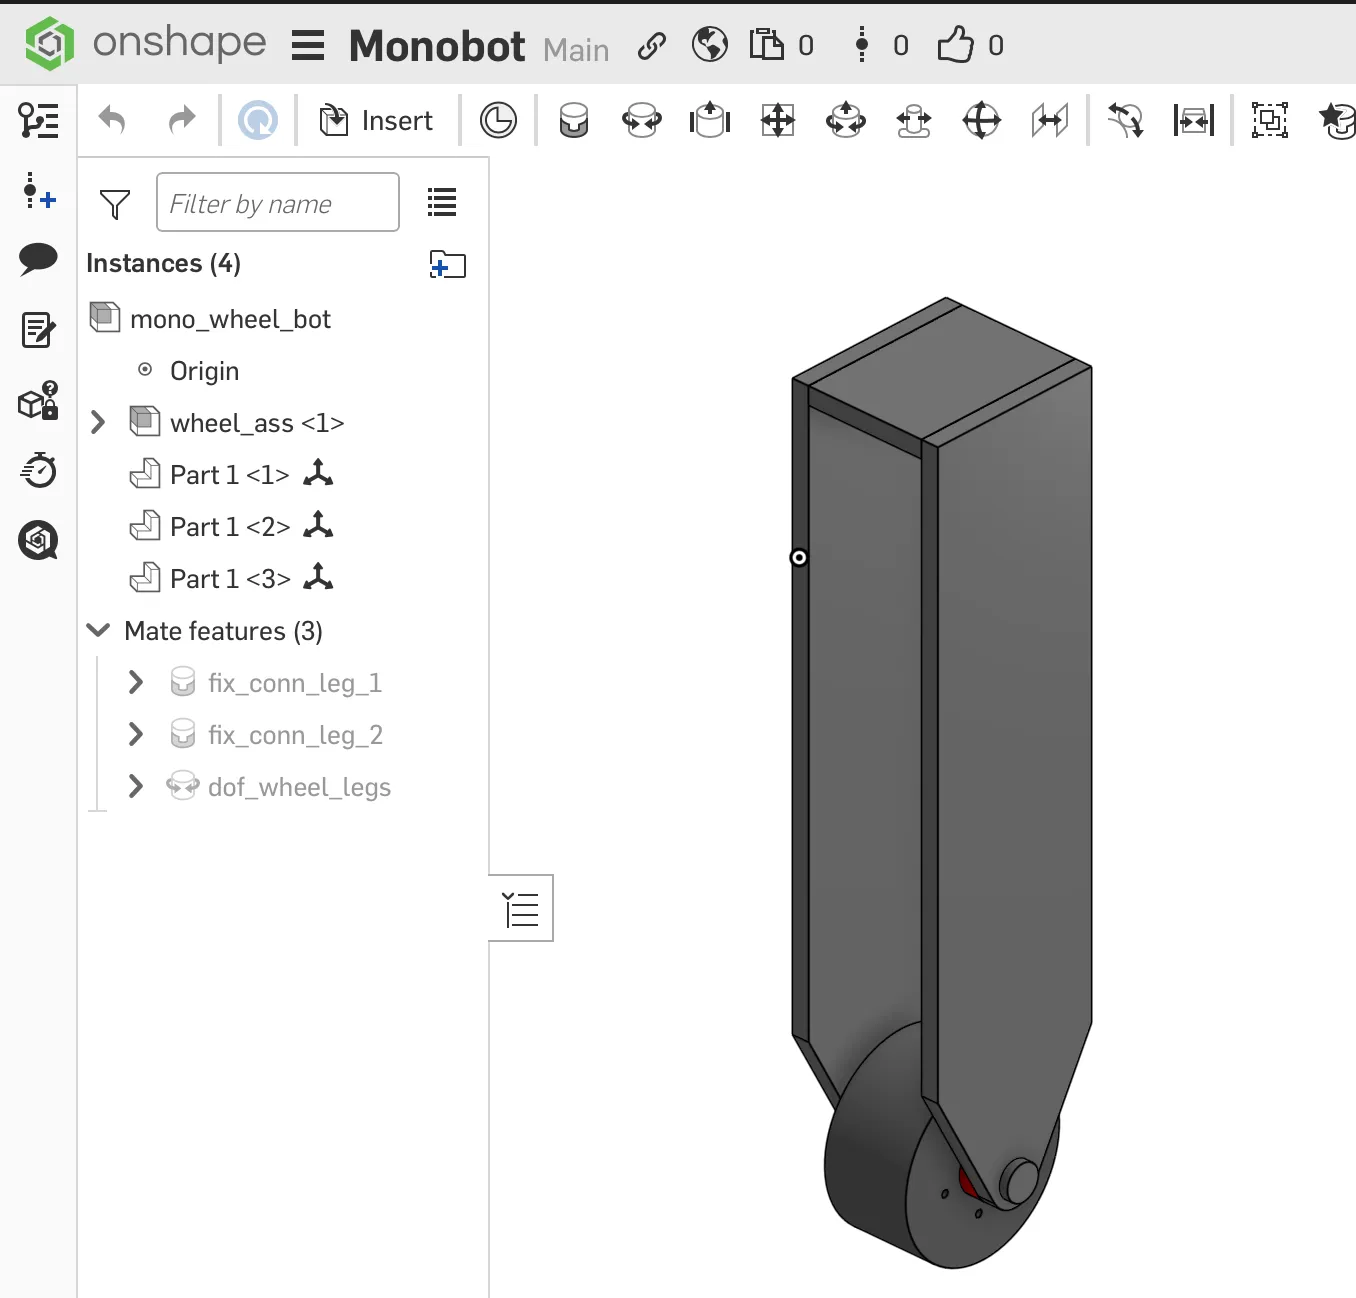Click the Instances (4) header
The height and width of the screenshot is (1298, 1356).
tap(164, 263)
